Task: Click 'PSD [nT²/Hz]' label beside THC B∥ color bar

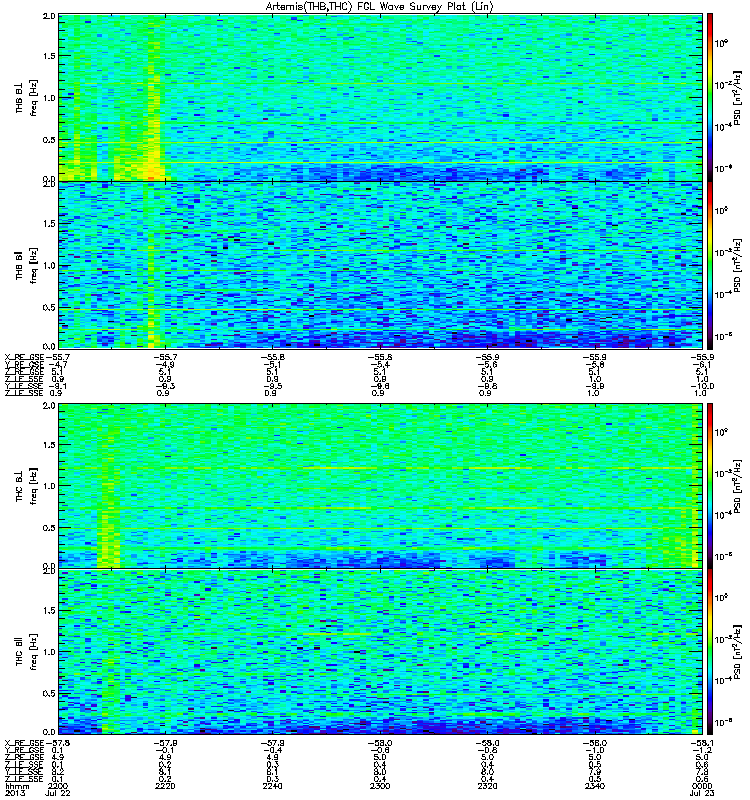Action: pos(738,652)
